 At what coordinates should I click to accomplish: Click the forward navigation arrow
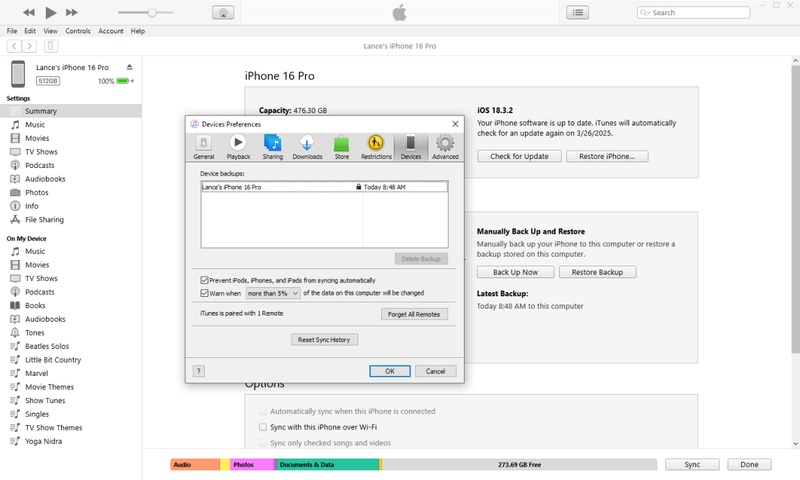pyautogui.click(x=30, y=46)
